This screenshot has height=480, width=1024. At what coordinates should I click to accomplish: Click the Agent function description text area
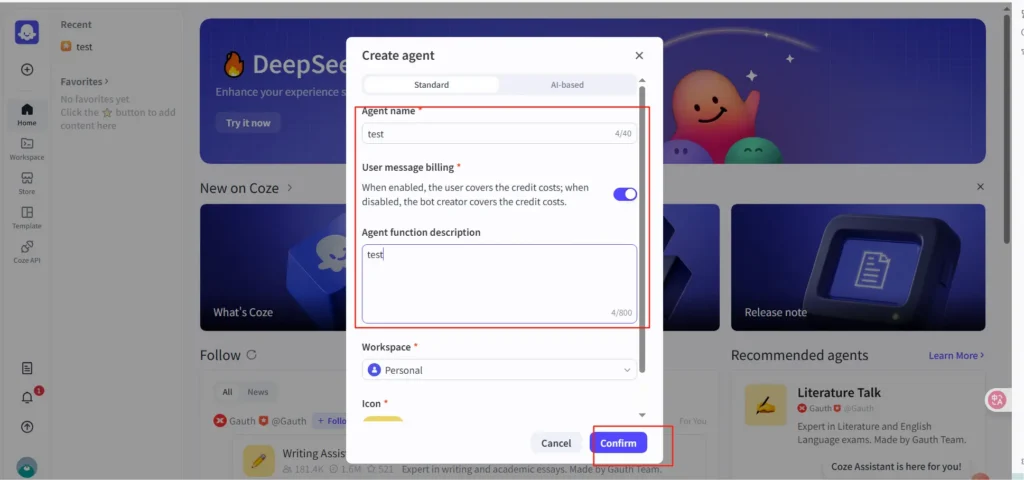coord(498,282)
